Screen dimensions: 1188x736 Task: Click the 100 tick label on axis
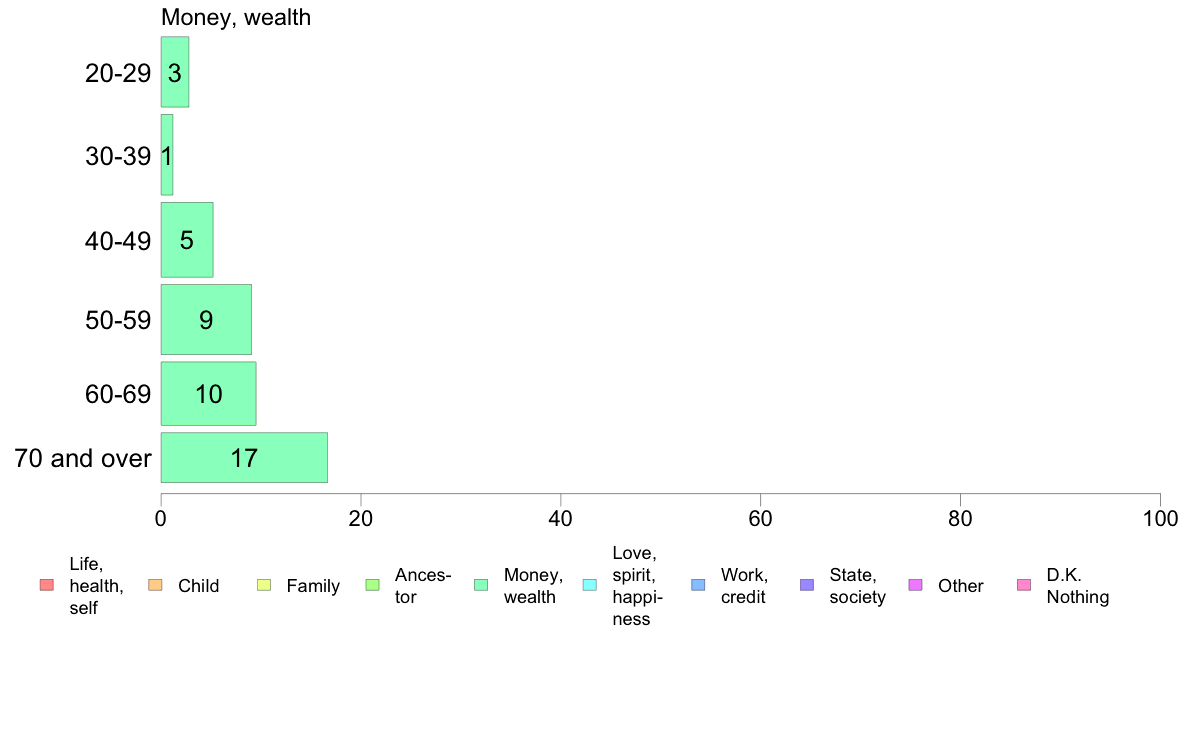click(x=1160, y=518)
